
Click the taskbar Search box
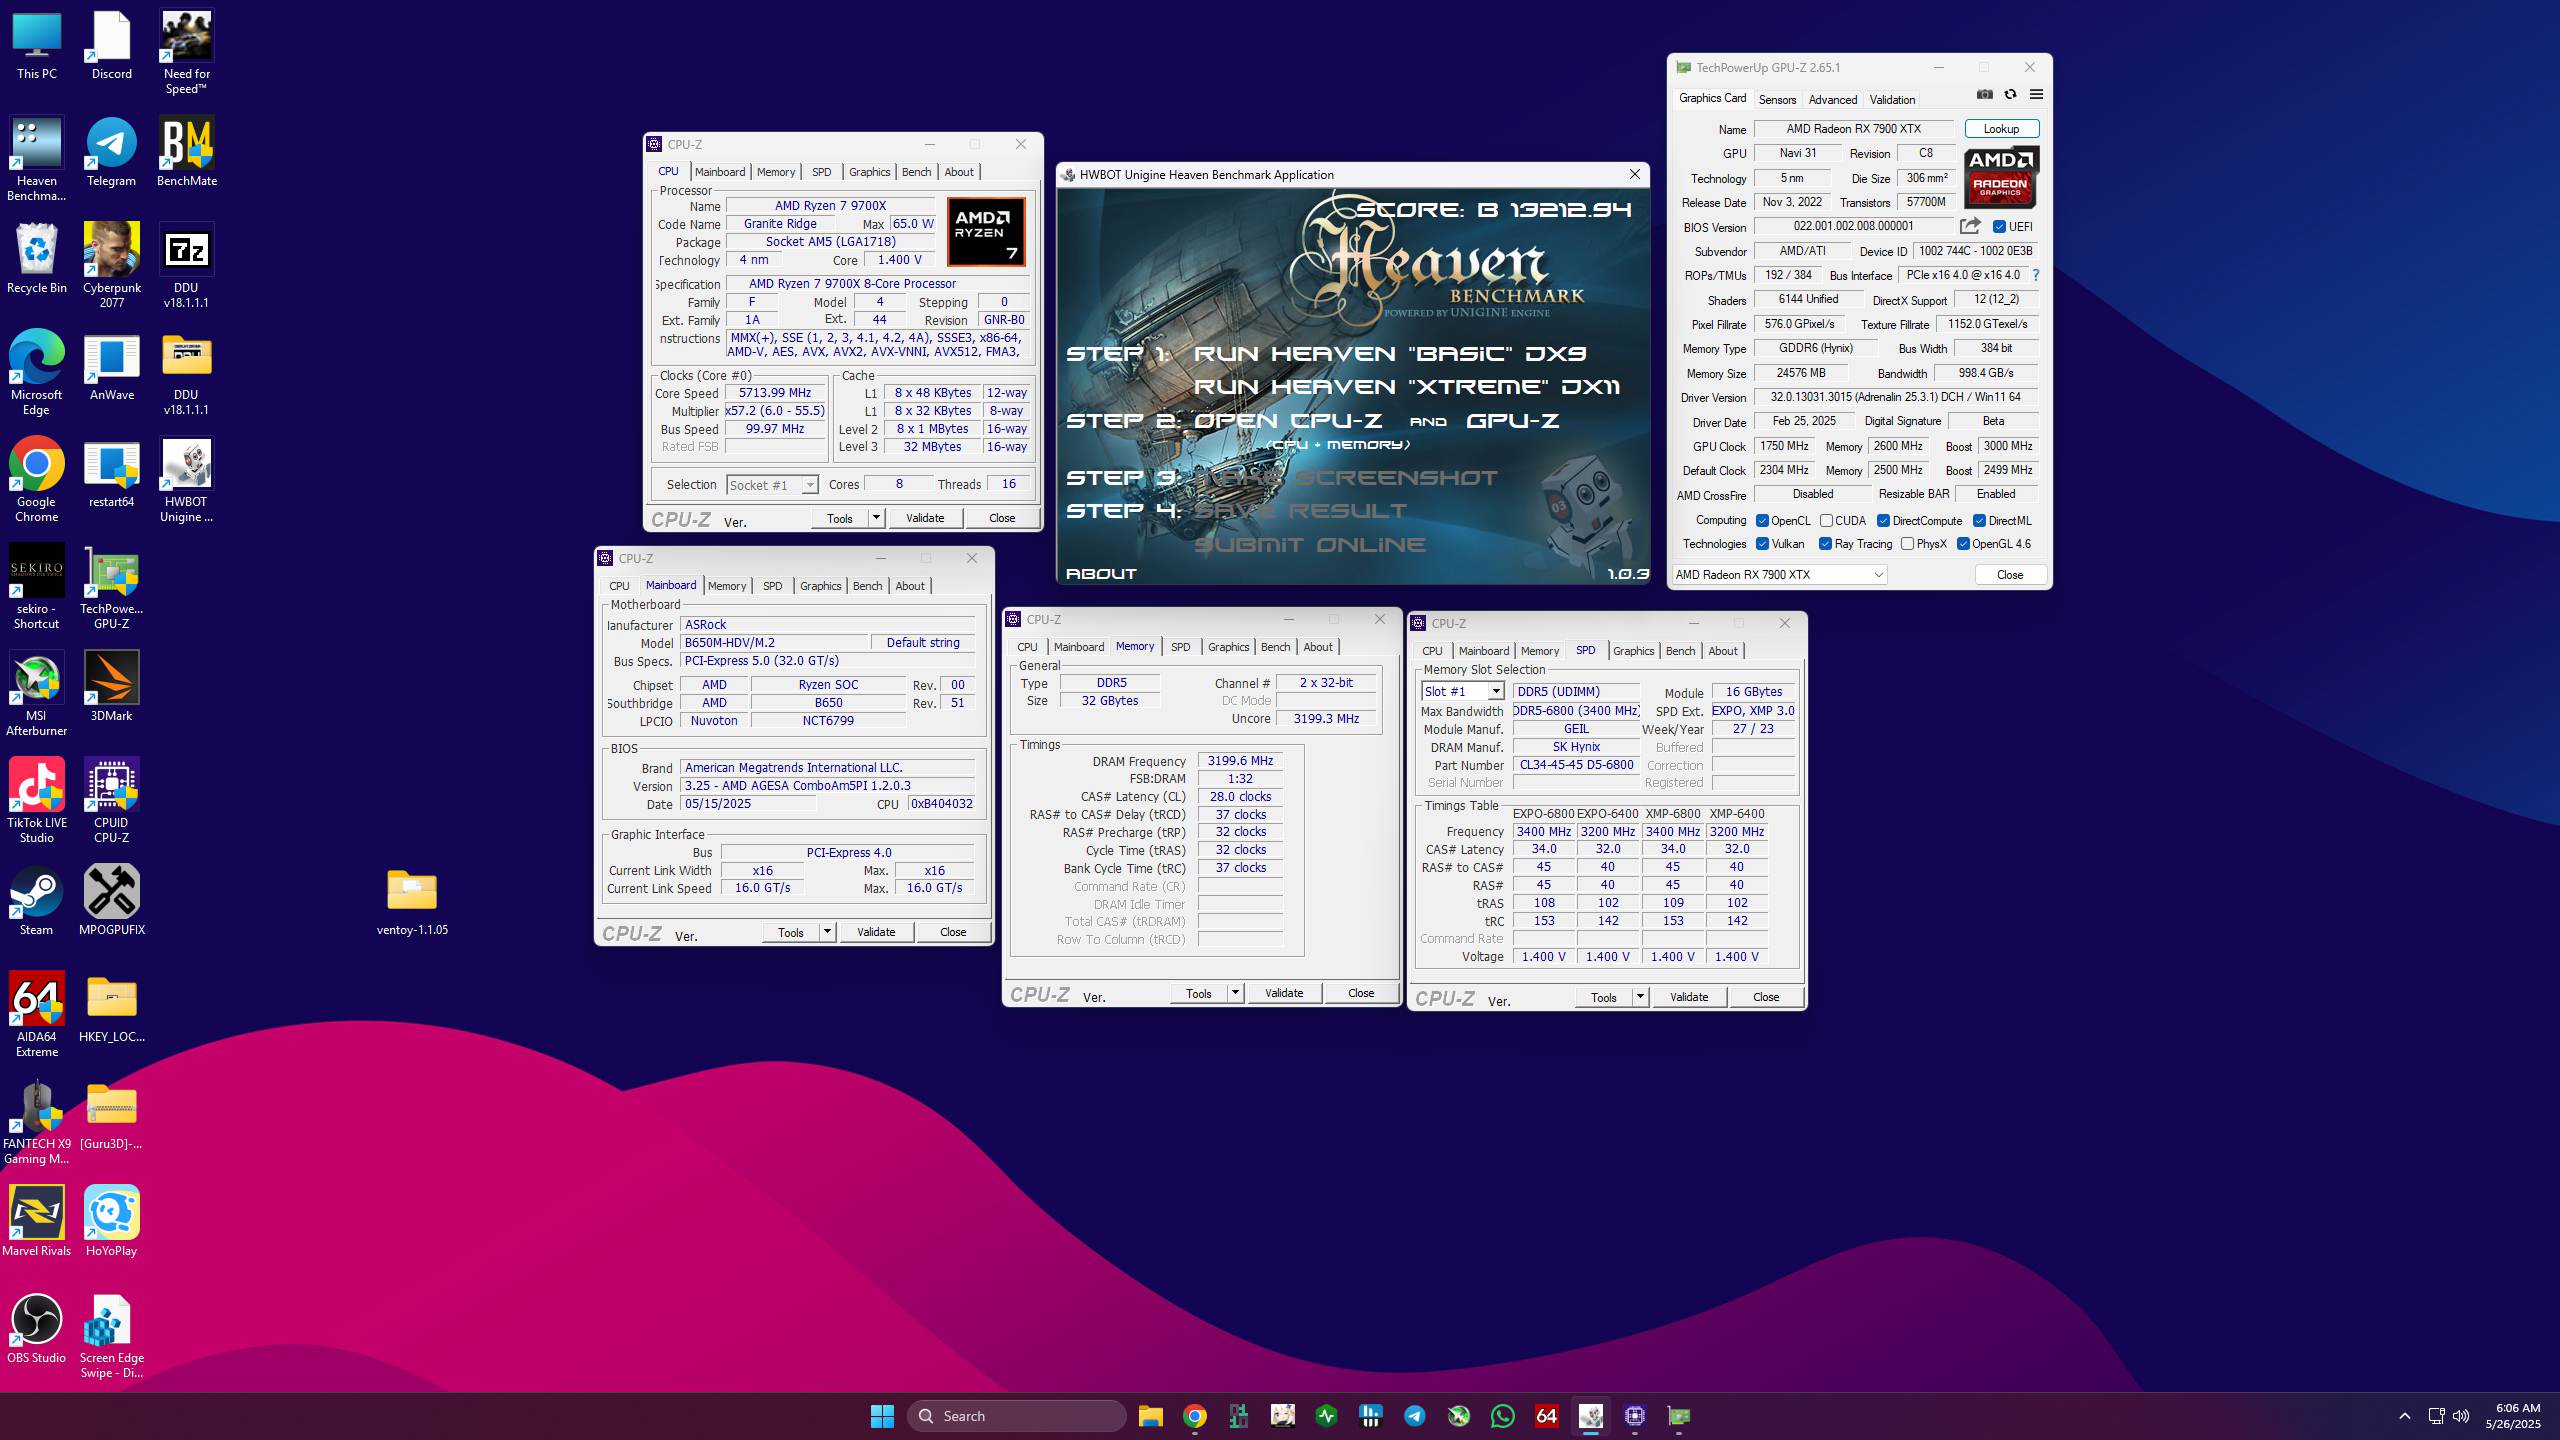click(x=1017, y=1416)
